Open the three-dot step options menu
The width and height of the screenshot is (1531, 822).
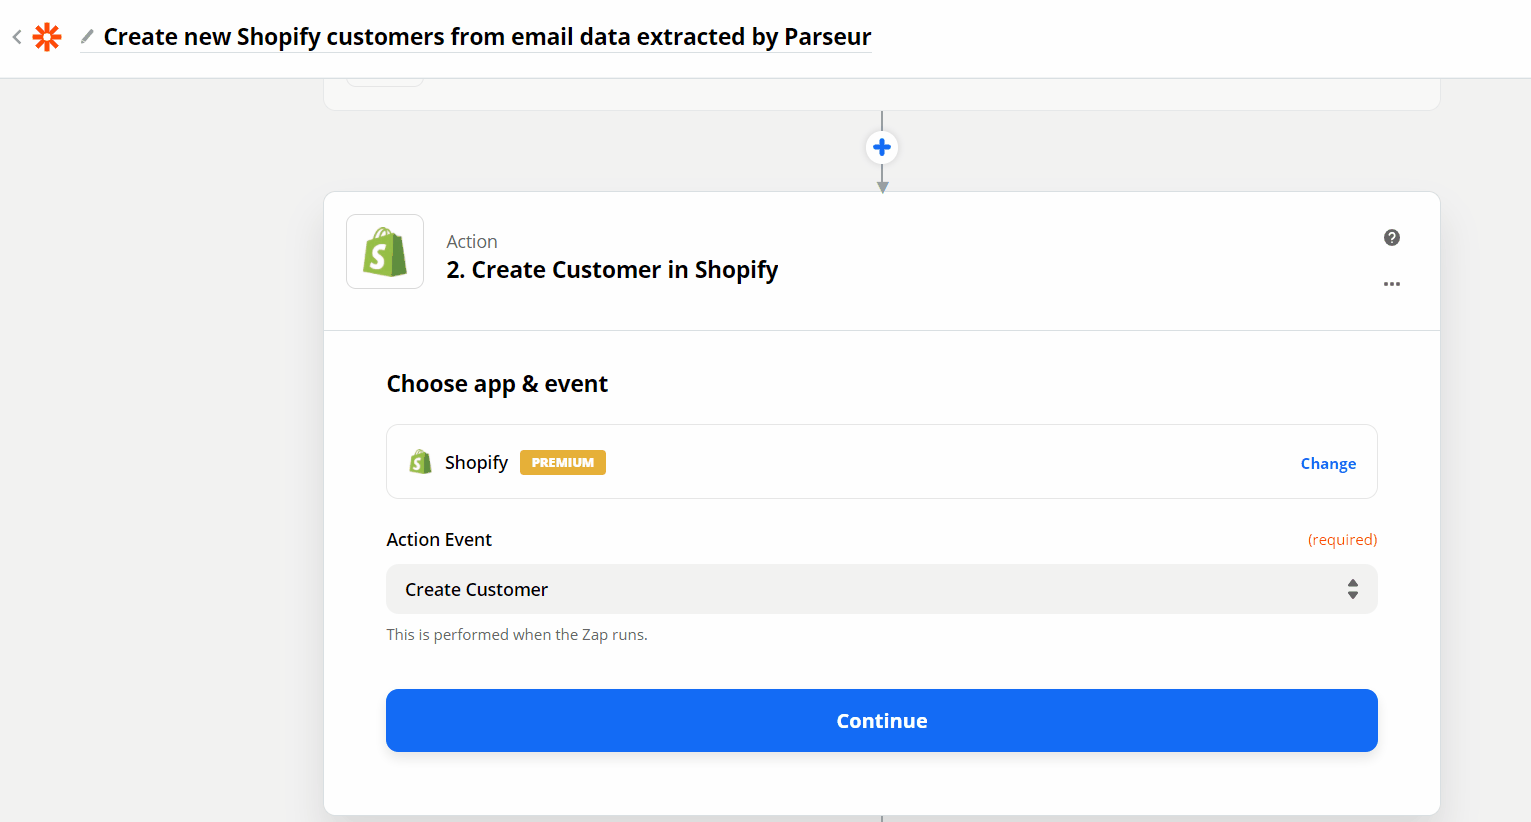(1391, 285)
